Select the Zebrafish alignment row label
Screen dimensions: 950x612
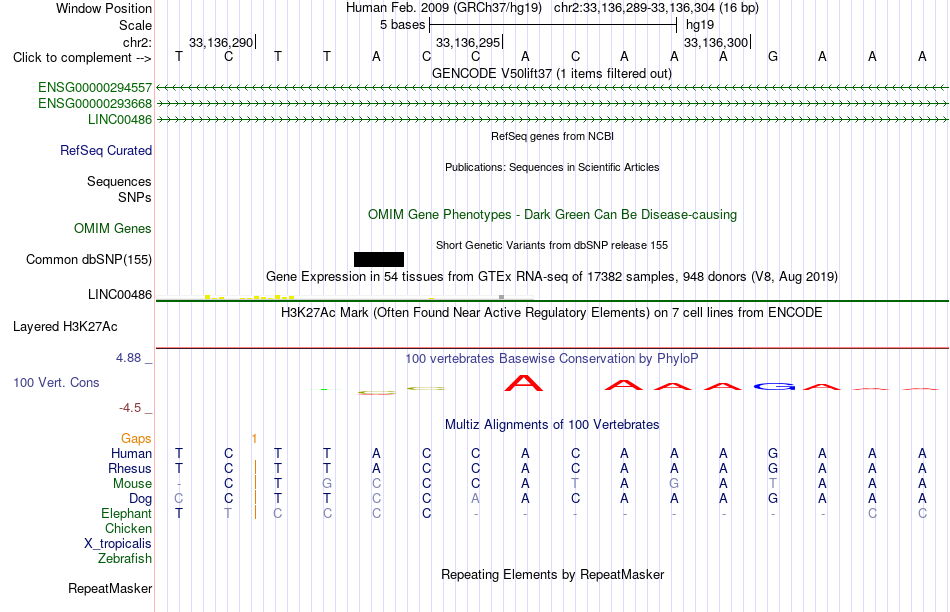(x=125, y=558)
